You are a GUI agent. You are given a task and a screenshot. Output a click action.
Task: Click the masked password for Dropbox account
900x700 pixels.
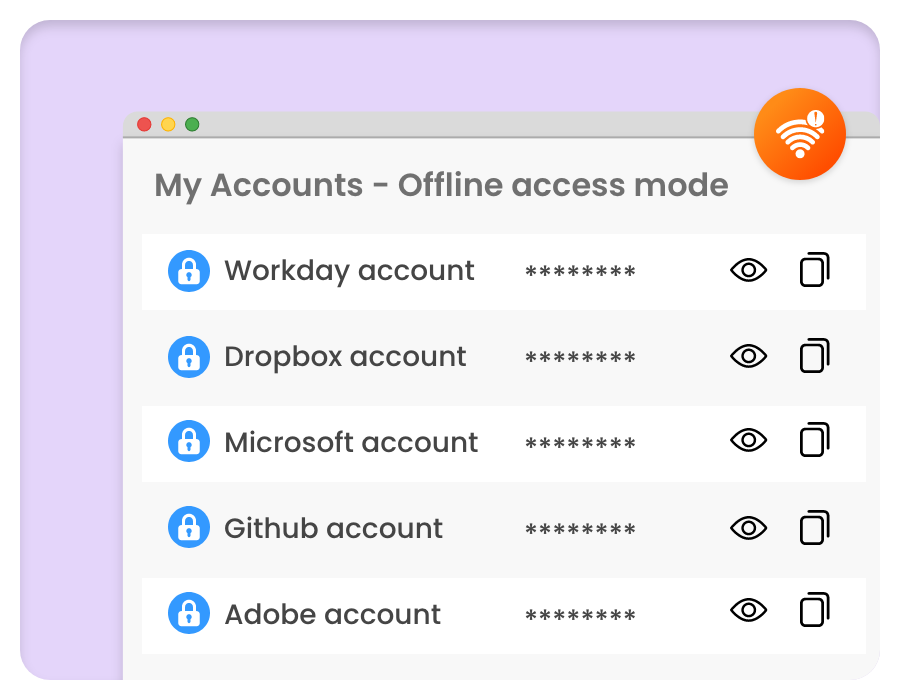click(x=580, y=358)
